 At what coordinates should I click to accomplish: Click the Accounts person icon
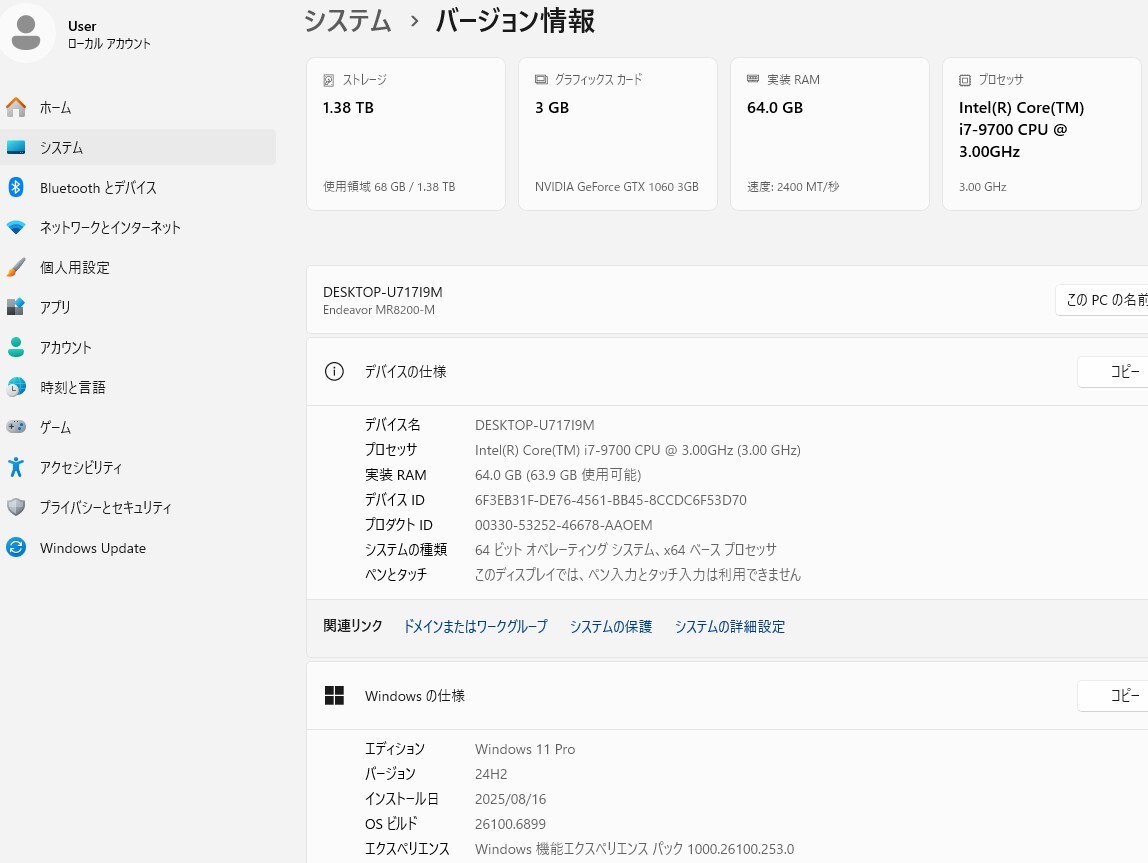point(16,347)
